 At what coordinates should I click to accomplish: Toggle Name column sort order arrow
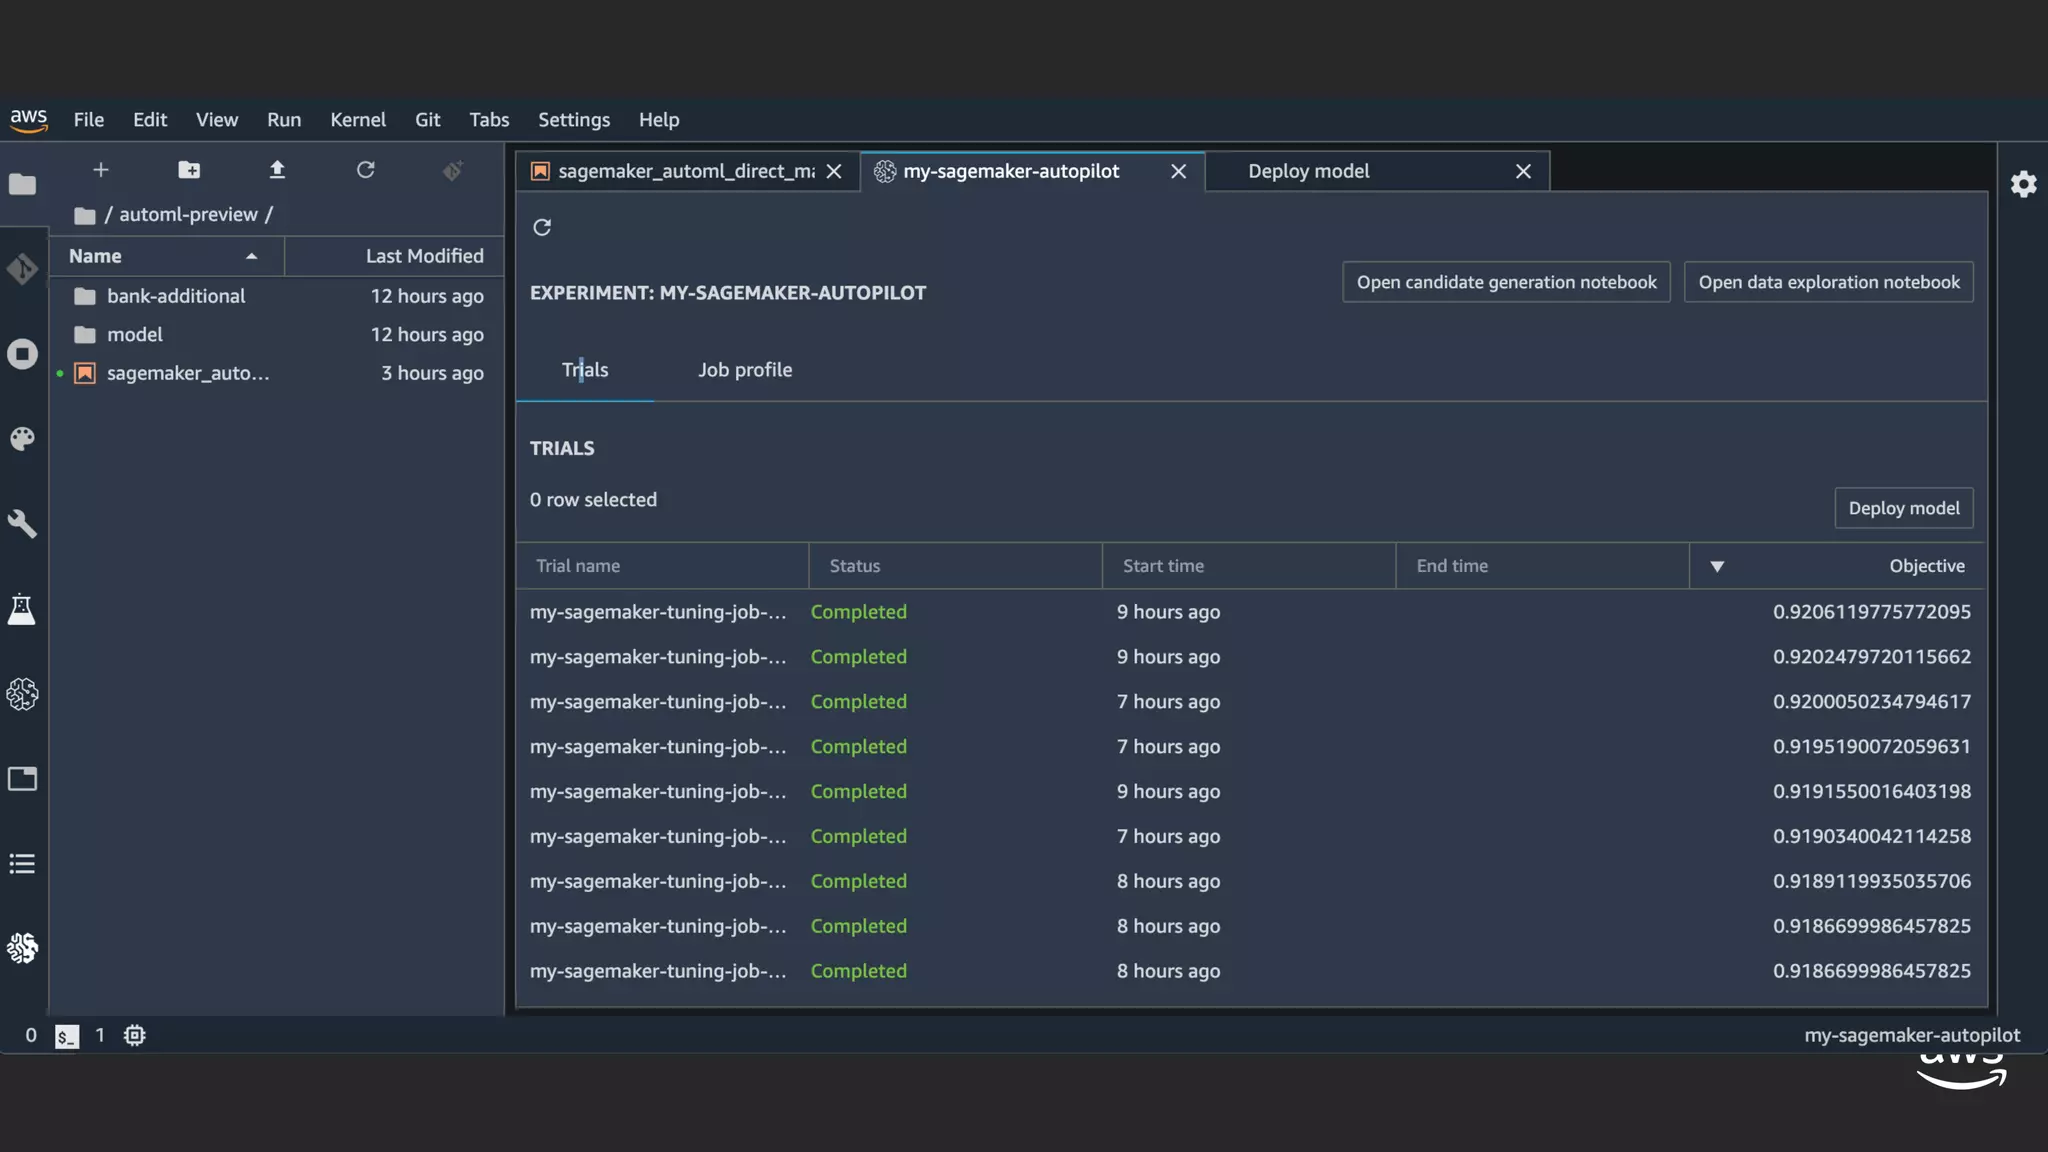click(x=251, y=256)
